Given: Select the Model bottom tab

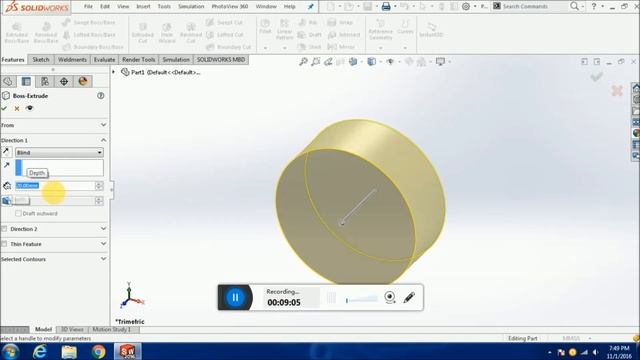Looking at the screenshot, I should point(43,329).
